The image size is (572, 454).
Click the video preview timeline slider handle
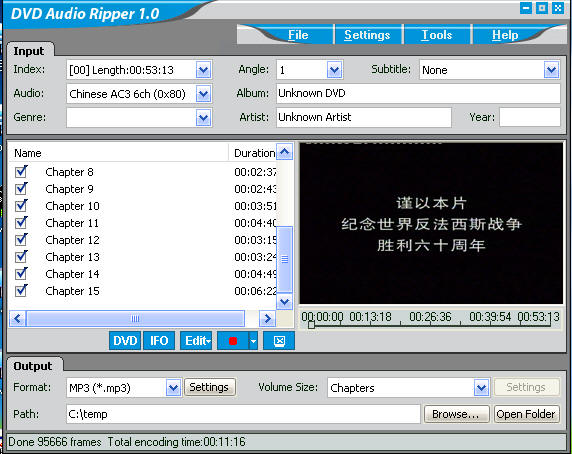pos(311,325)
